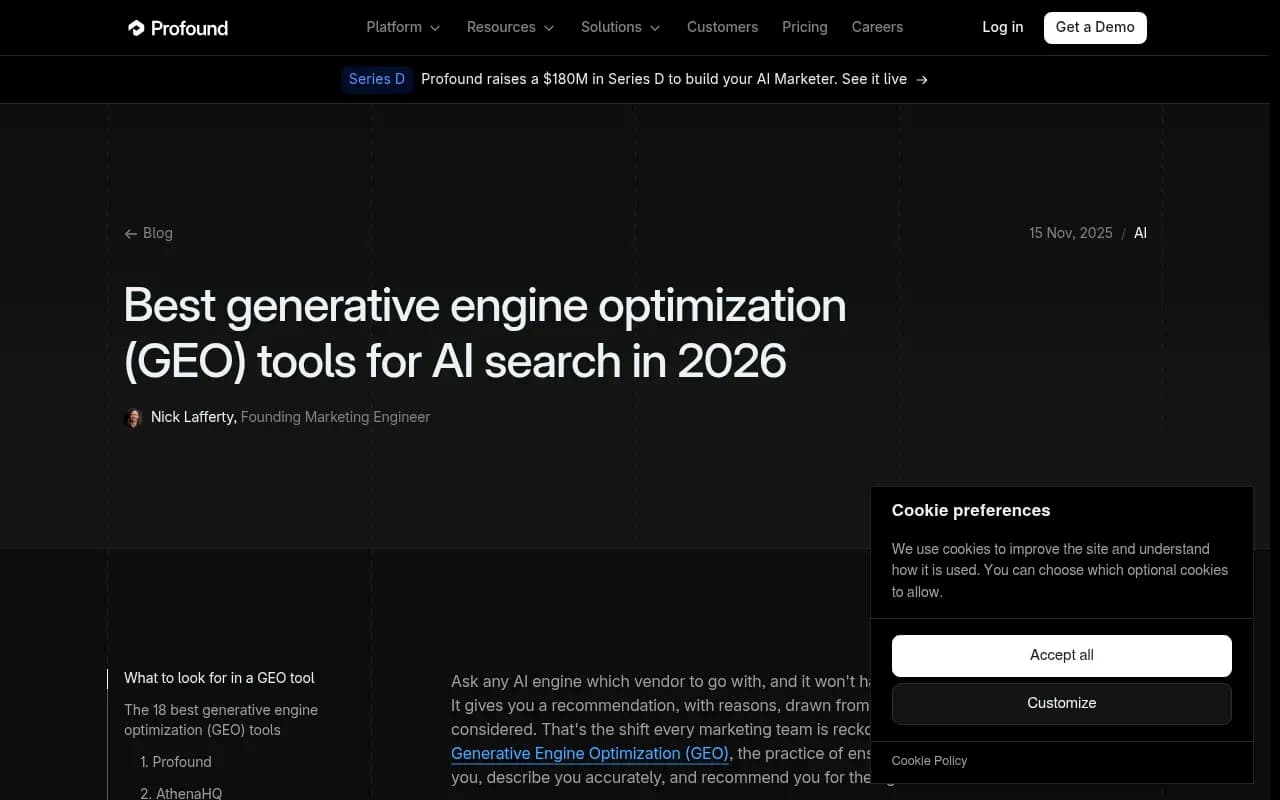The height and width of the screenshot is (800, 1280).
Task: Open the Pricing page
Action: coord(805,27)
